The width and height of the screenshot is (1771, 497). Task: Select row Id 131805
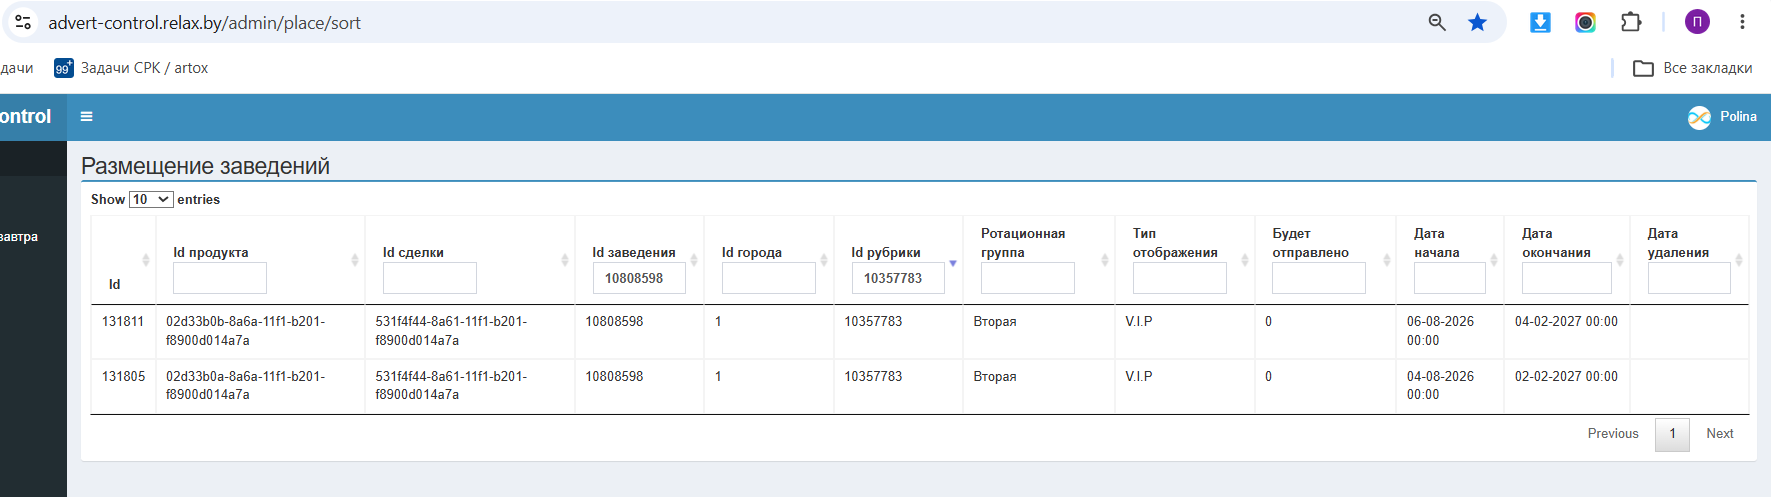click(123, 377)
